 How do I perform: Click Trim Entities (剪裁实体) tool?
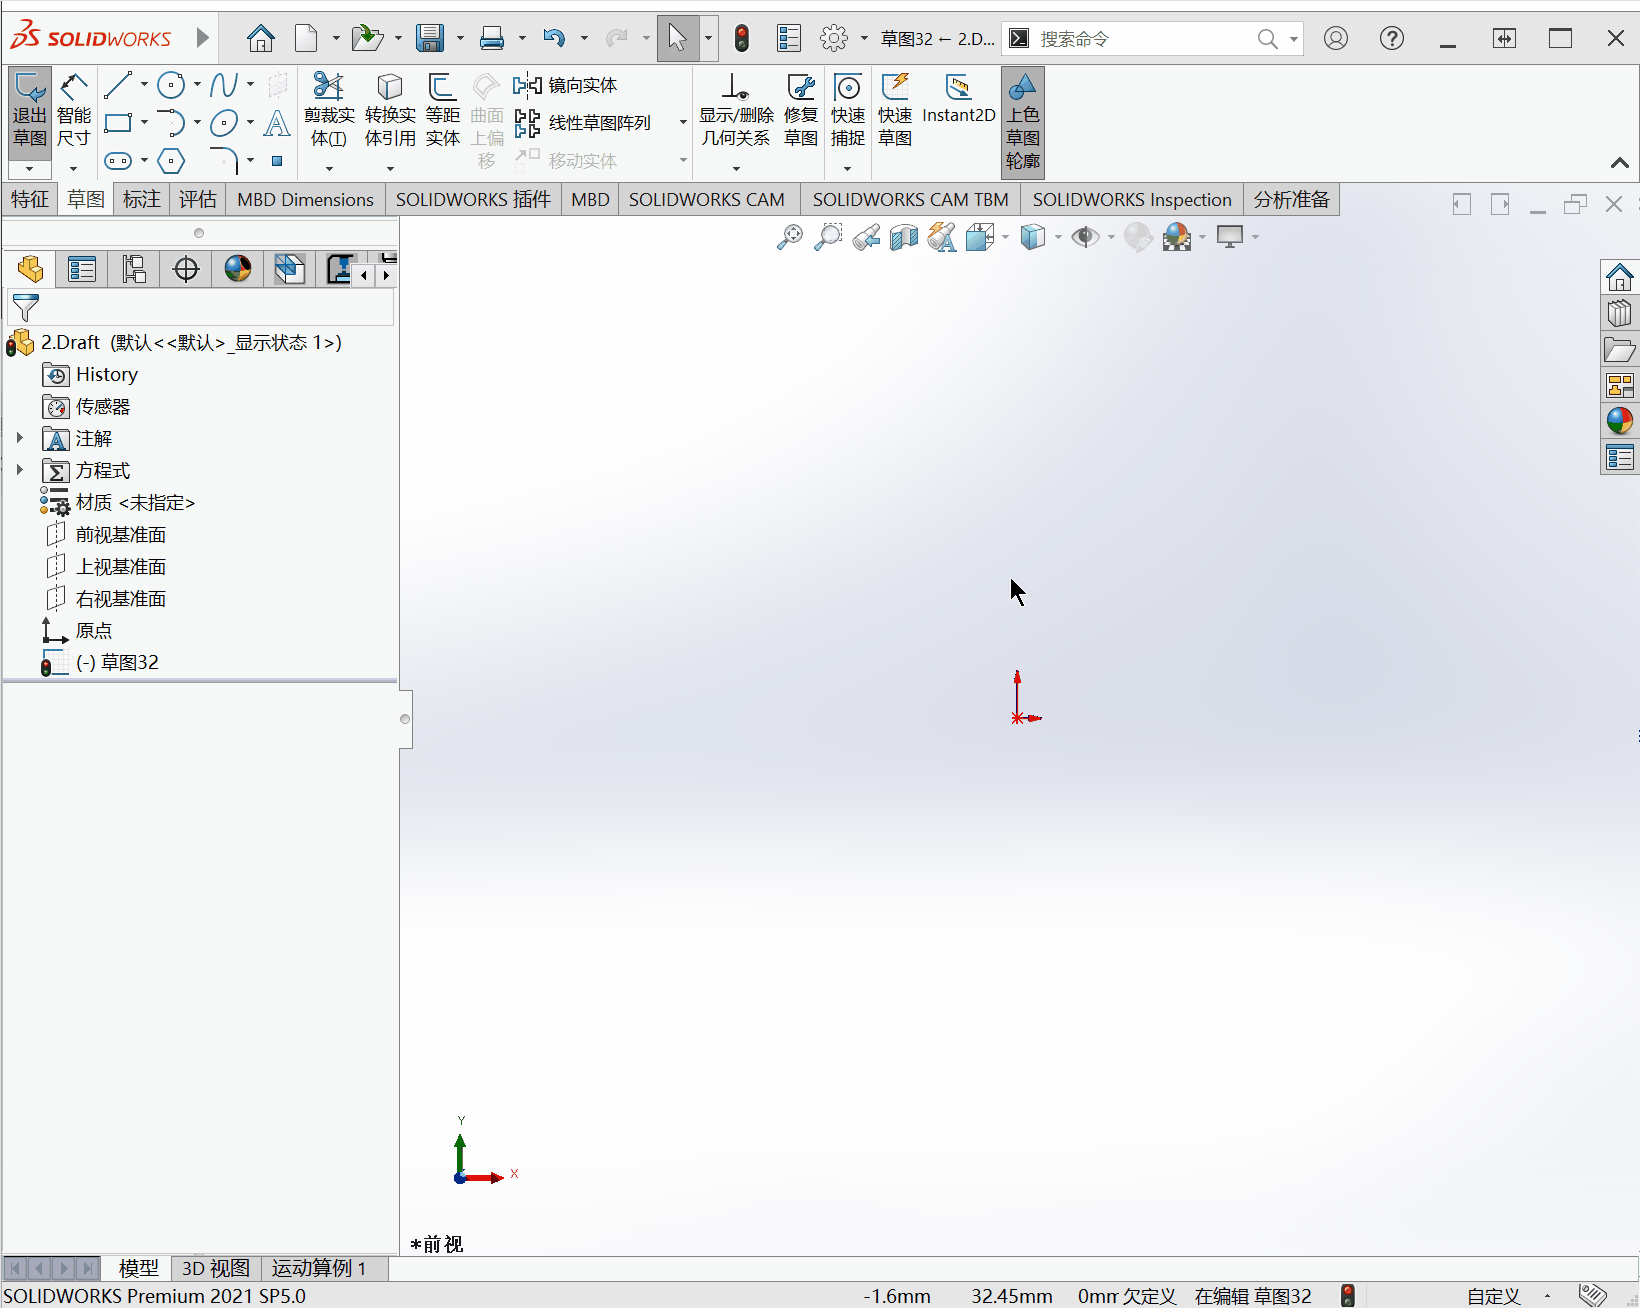(329, 110)
